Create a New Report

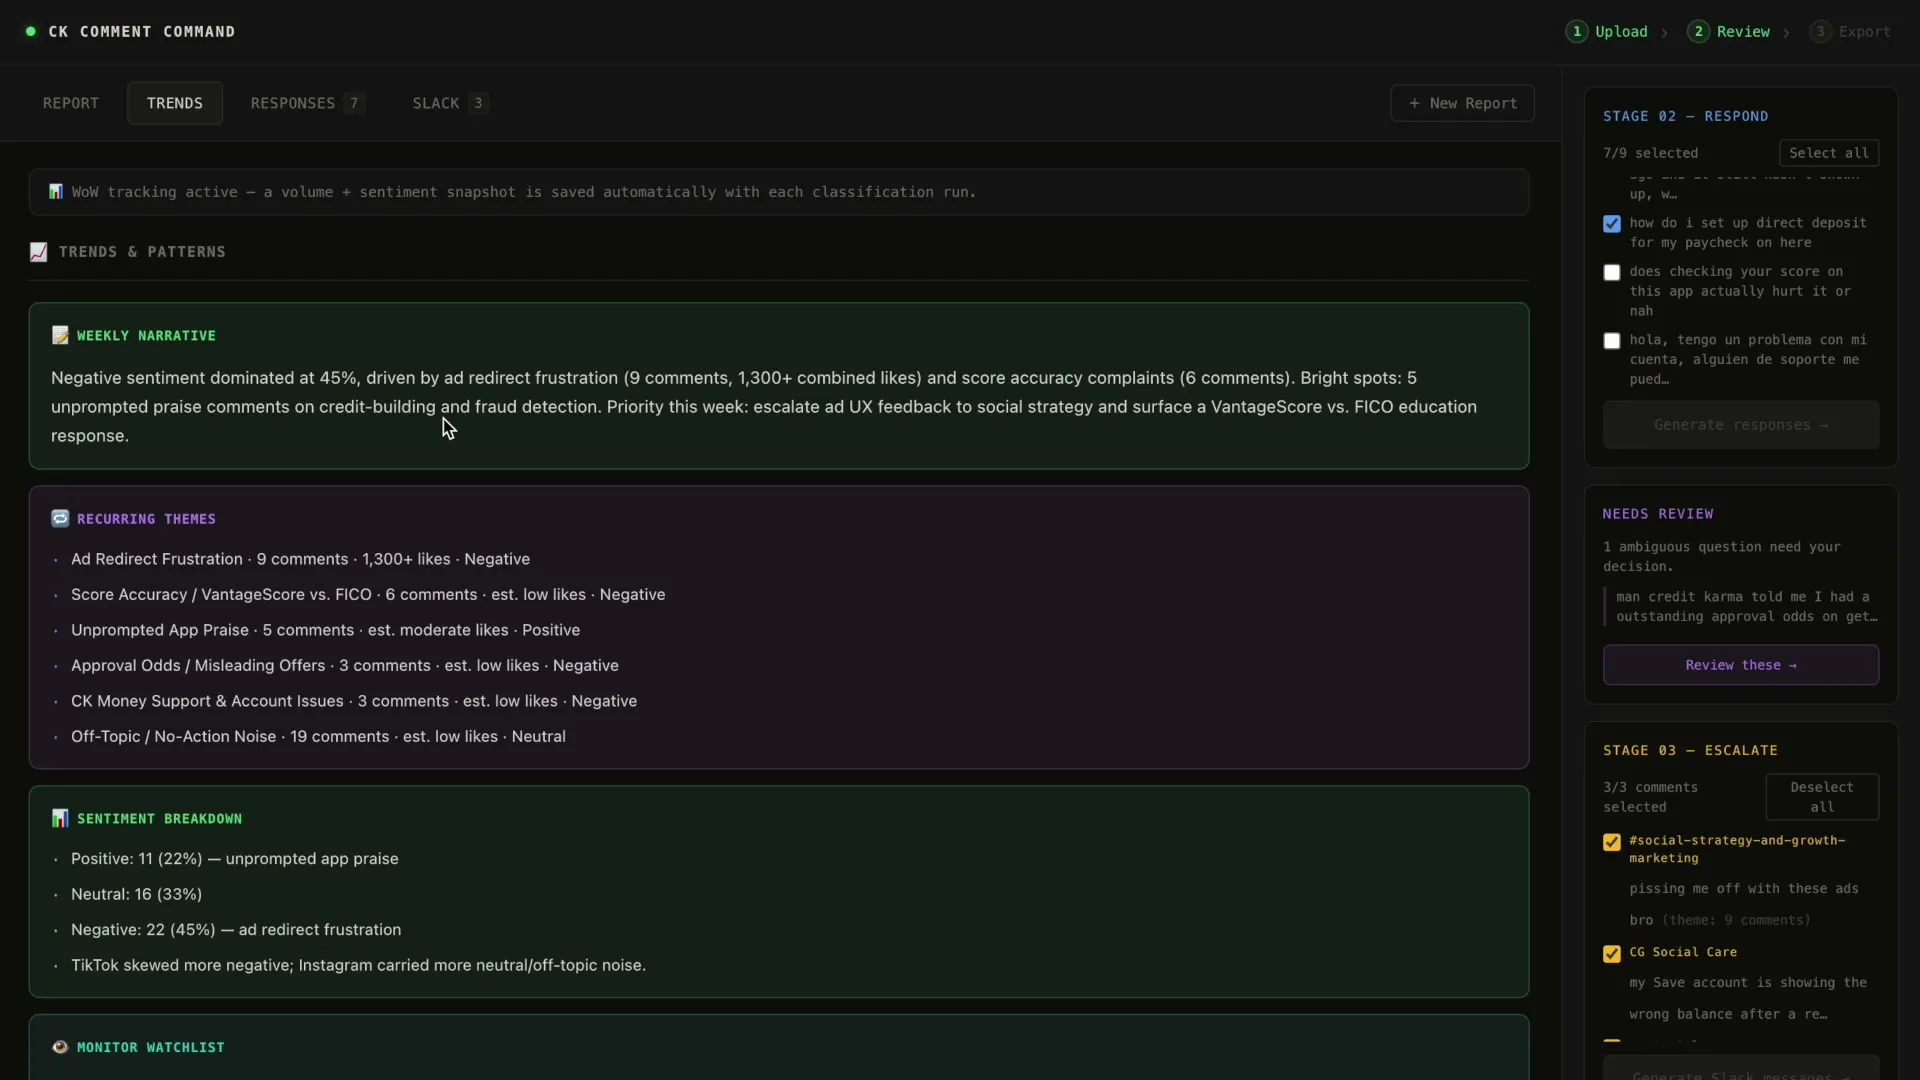(x=1462, y=103)
